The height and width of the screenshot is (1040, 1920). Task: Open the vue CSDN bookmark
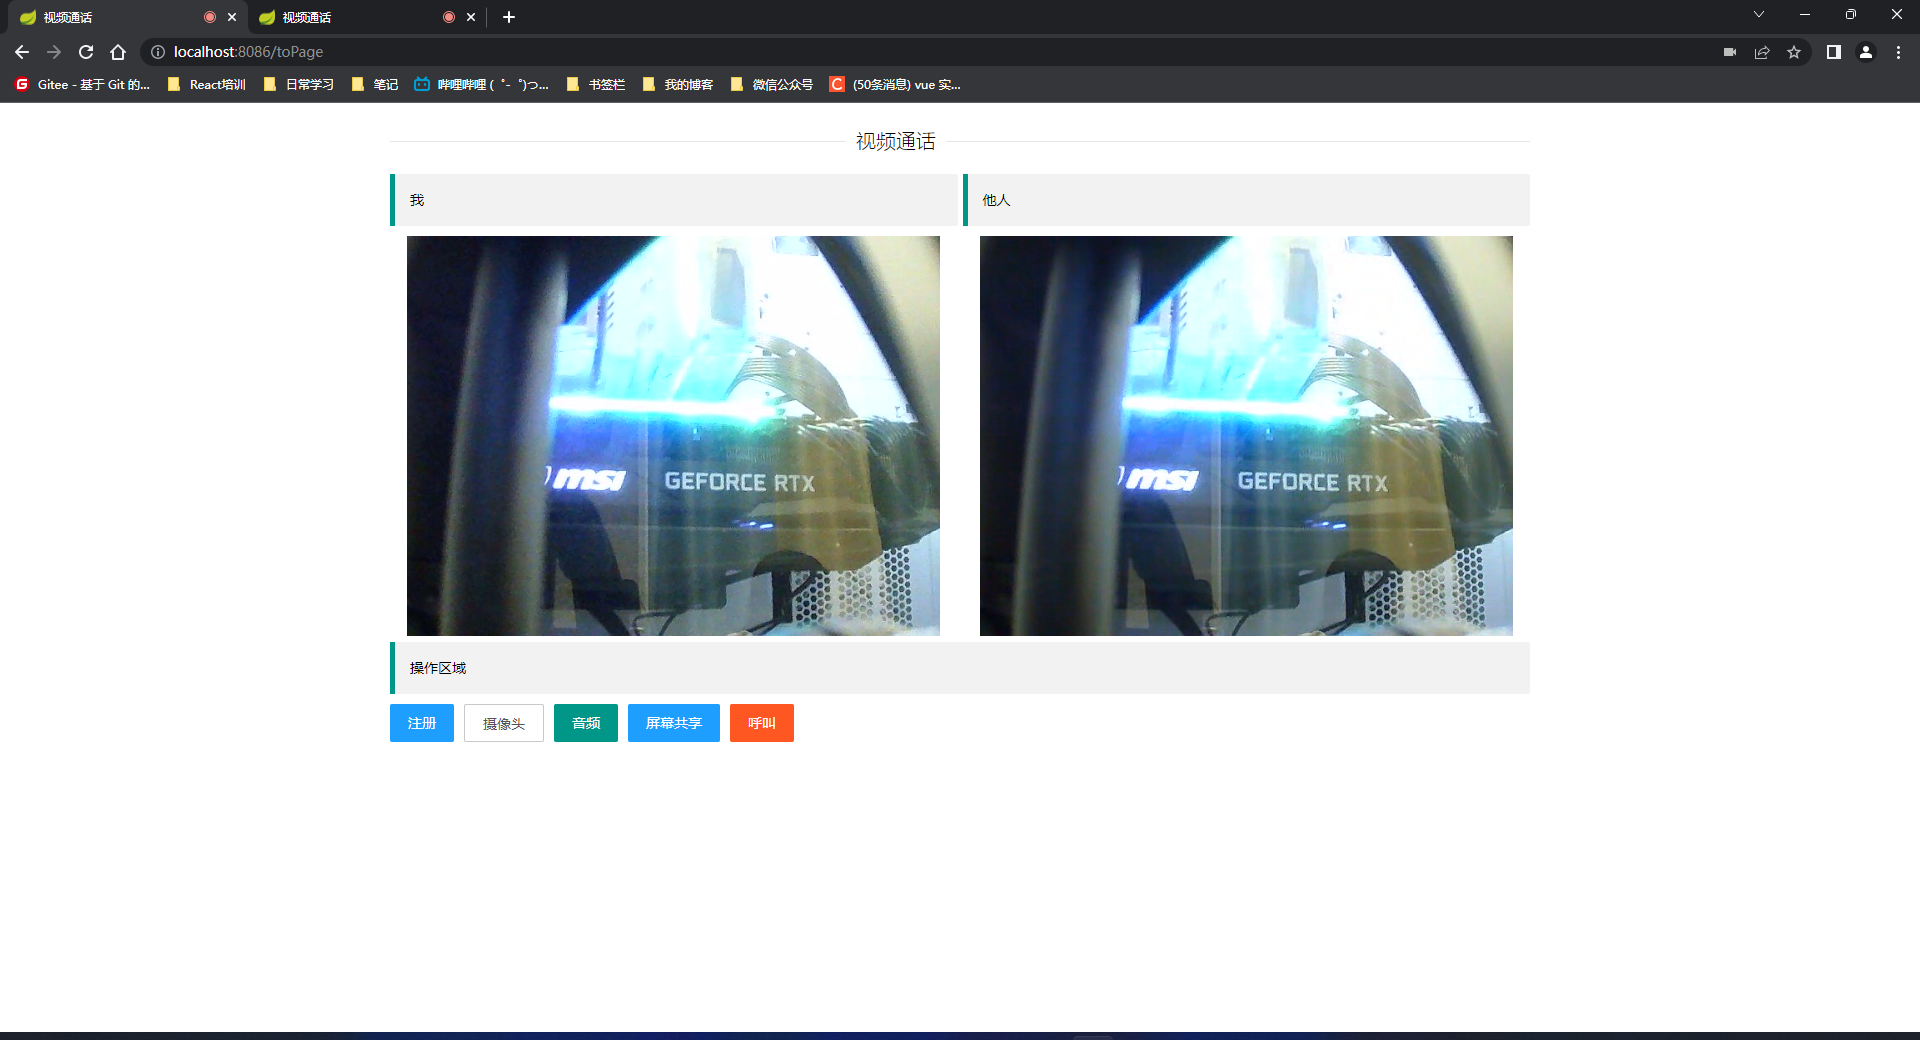895,85
